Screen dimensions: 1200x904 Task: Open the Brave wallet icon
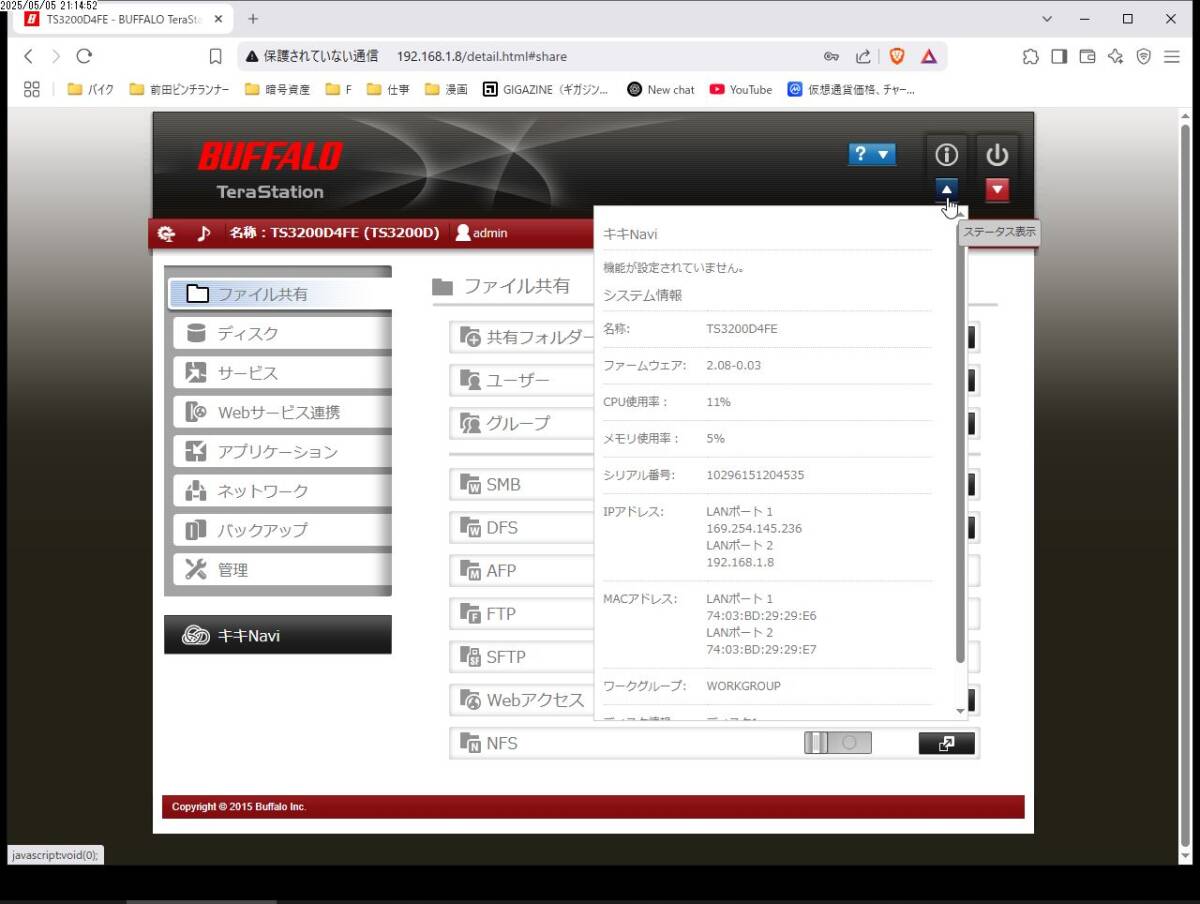[1087, 56]
